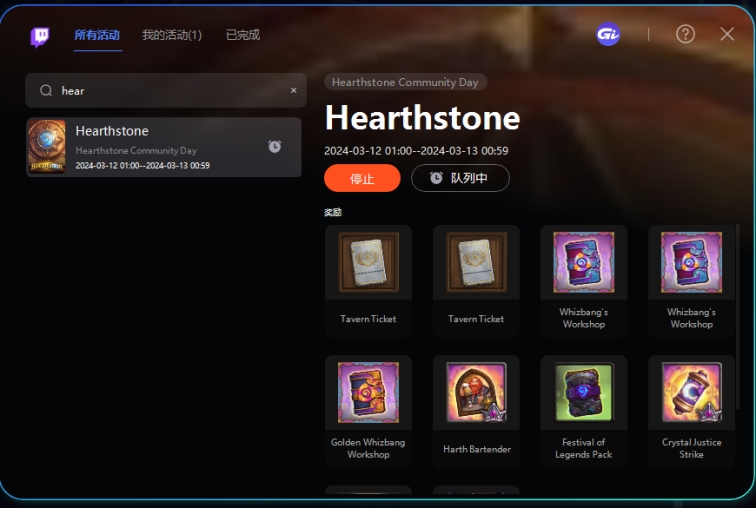Clear the search text with the x icon
The width and height of the screenshot is (756, 509).
pos(293,91)
